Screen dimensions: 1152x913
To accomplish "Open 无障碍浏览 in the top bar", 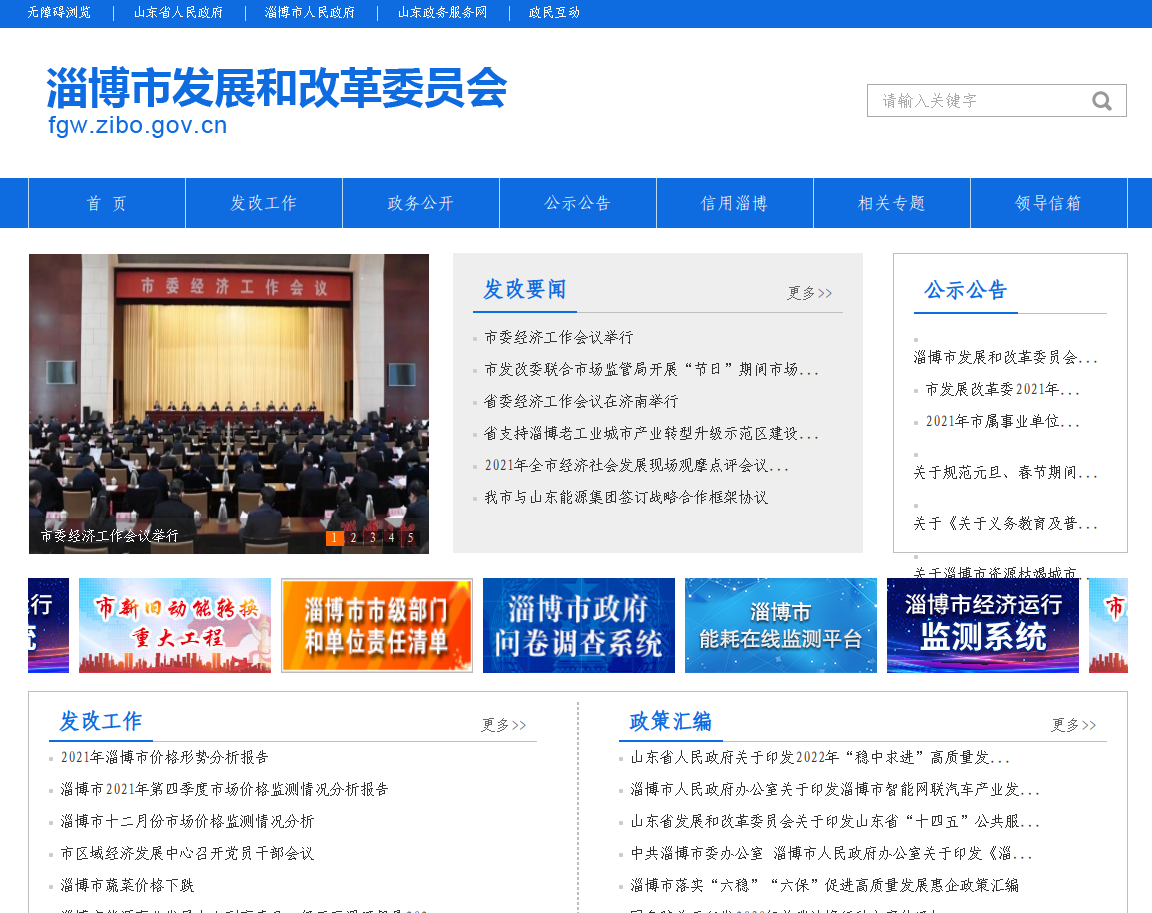I will [59, 12].
